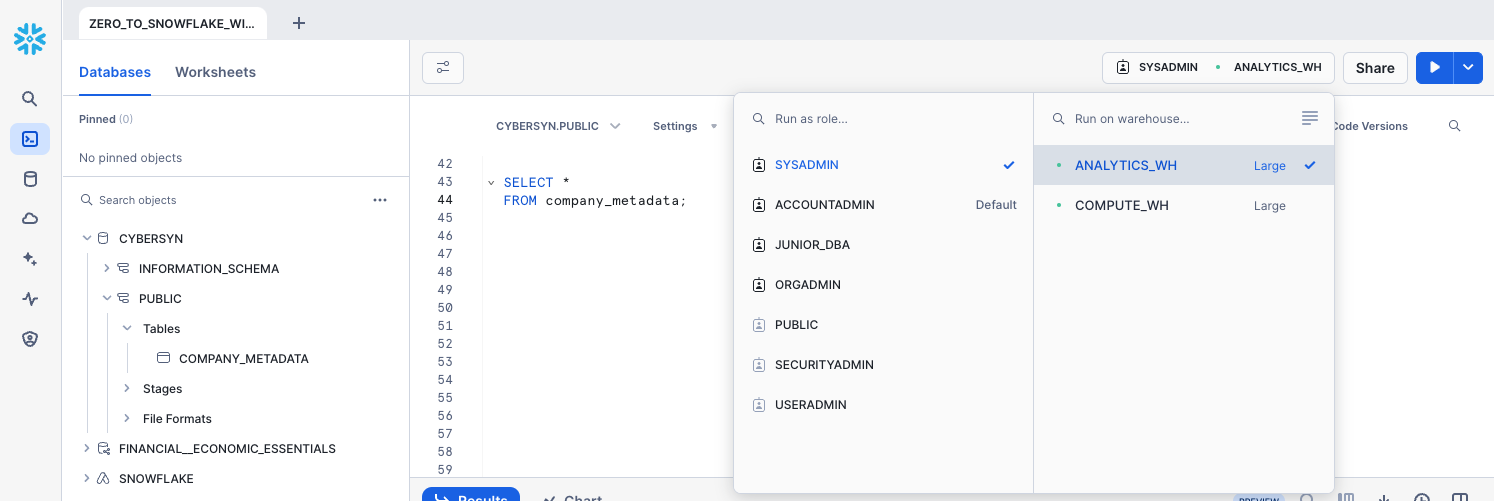Click the COMPANY_METADATA table icon
Image resolution: width=1494 pixels, height=501 pixels.
click(x=163, y=358)
